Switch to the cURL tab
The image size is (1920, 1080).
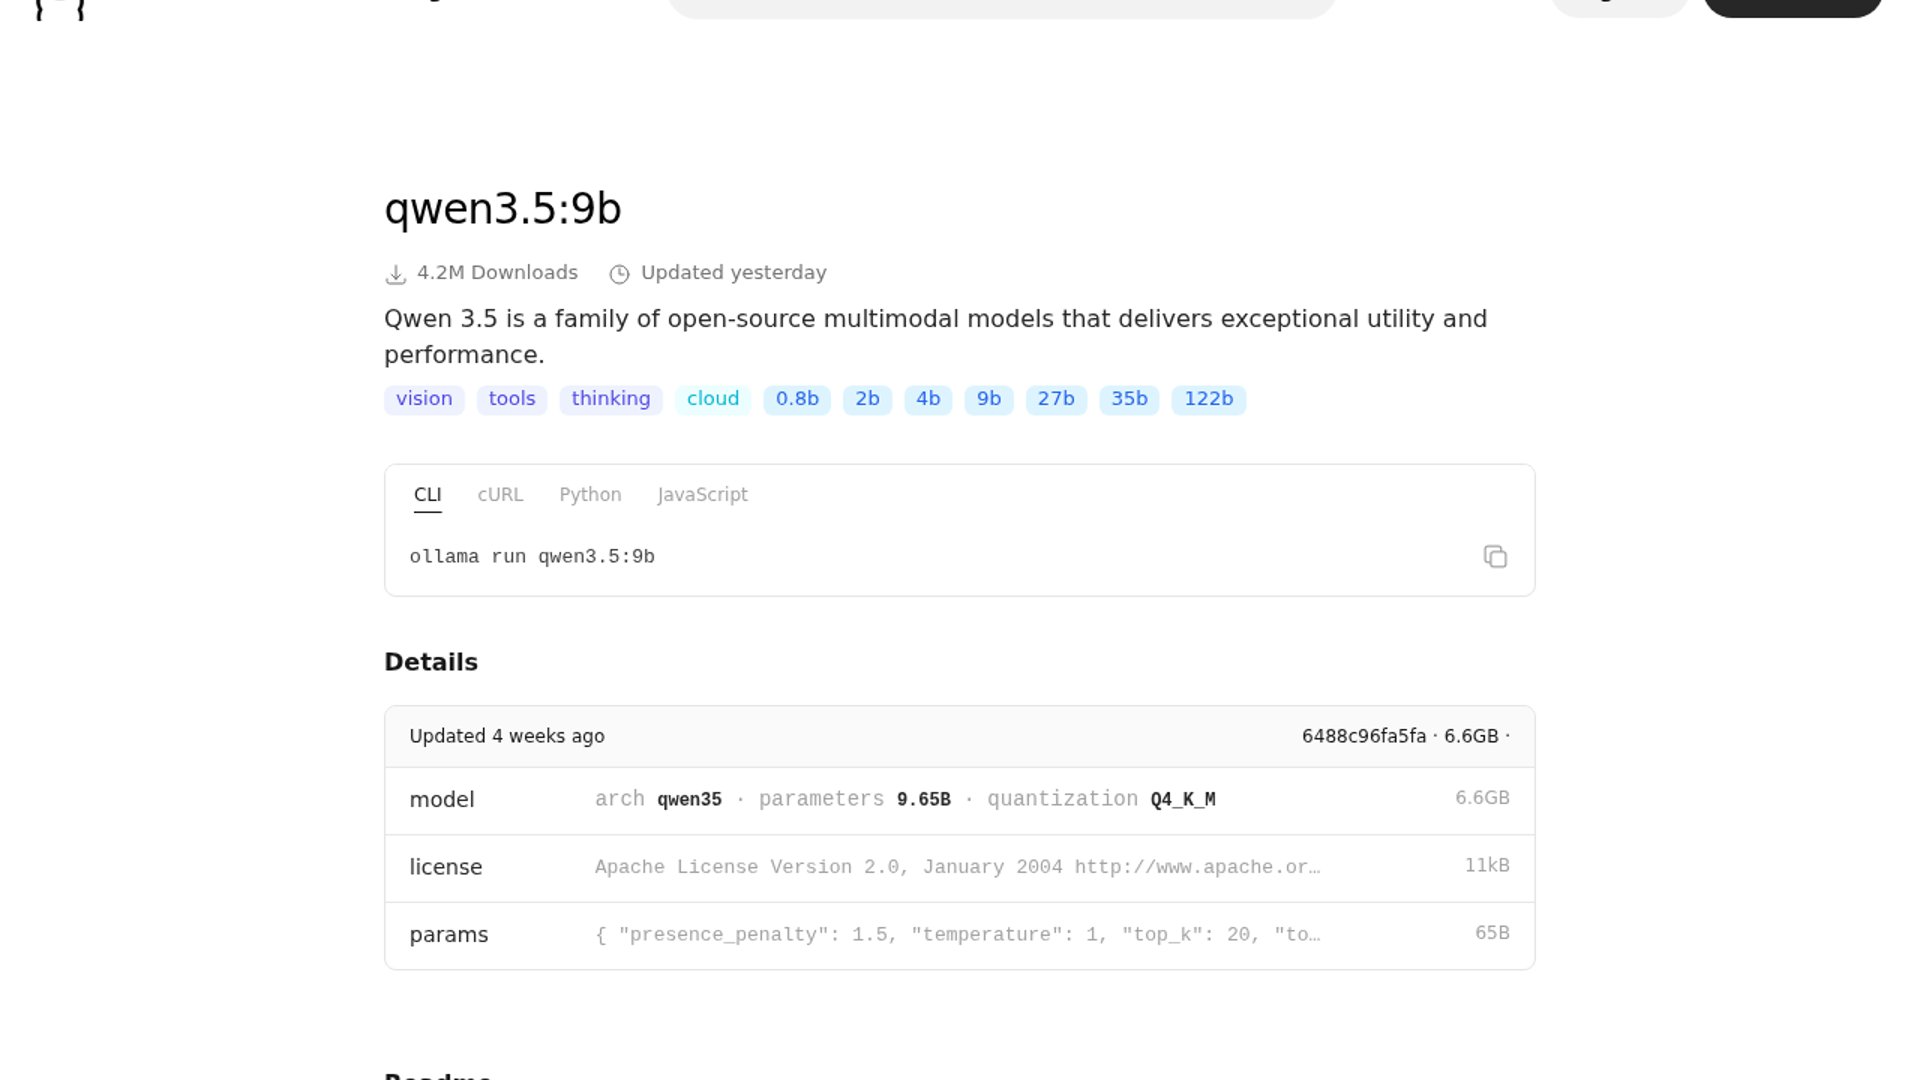coord(500,495)
